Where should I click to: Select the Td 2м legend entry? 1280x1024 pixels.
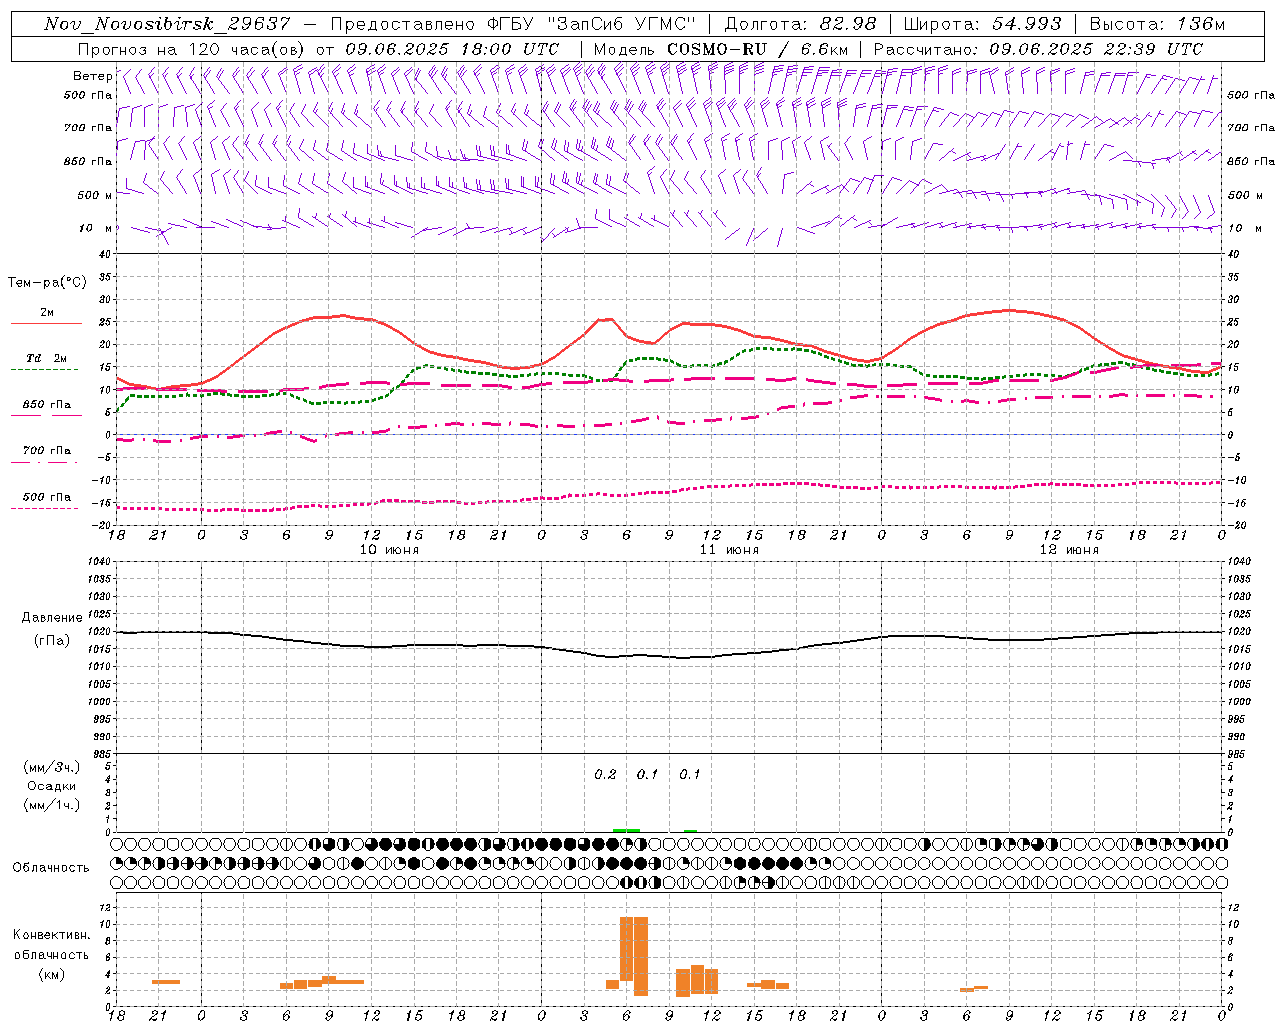(46, 358)
